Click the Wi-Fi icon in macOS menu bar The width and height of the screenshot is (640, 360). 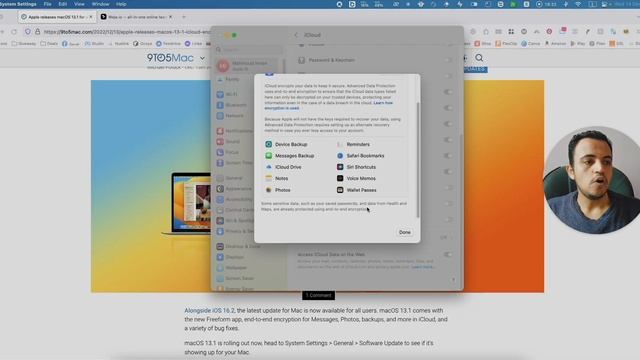pos(578,4)
